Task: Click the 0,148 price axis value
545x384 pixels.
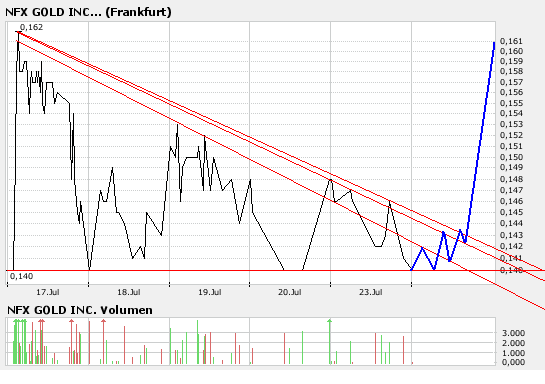Action: [511, 179]
